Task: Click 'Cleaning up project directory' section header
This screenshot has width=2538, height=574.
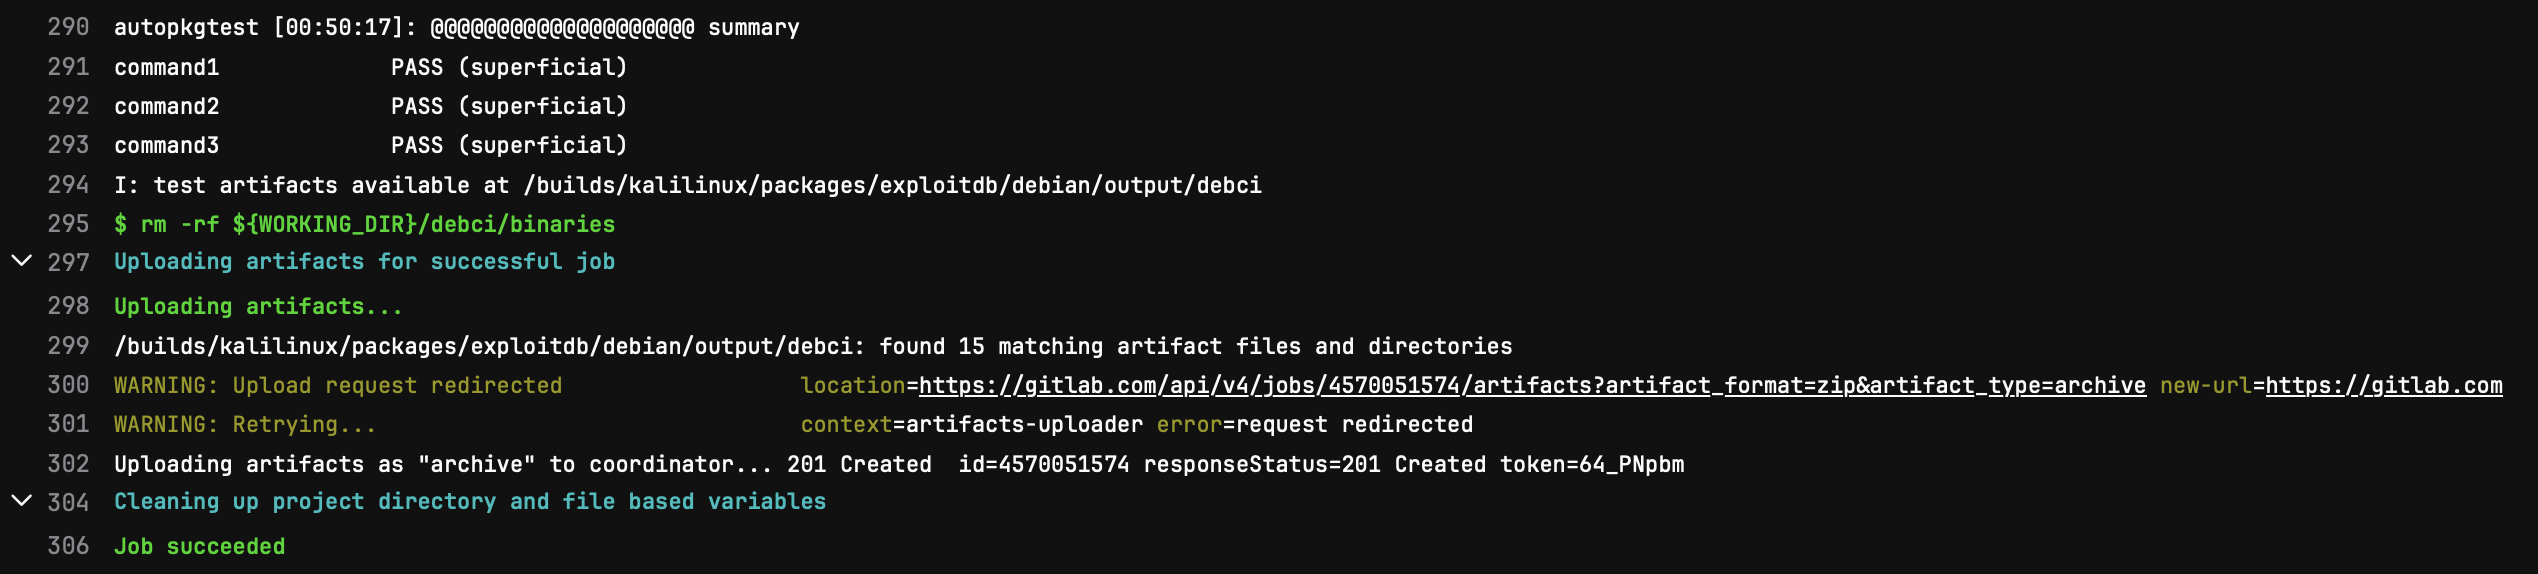Action: click(469, 502)
